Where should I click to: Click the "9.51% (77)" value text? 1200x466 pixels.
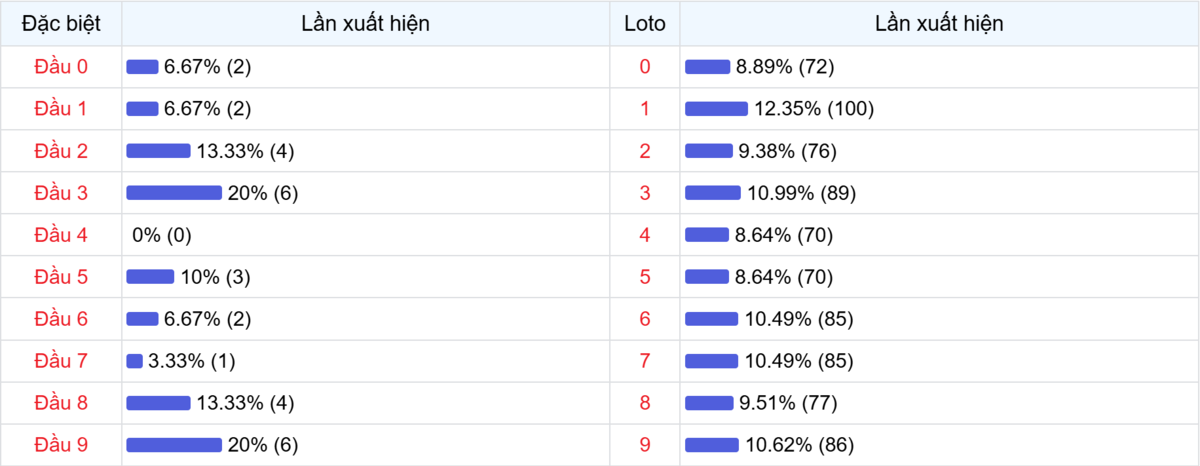click(787, 403)
